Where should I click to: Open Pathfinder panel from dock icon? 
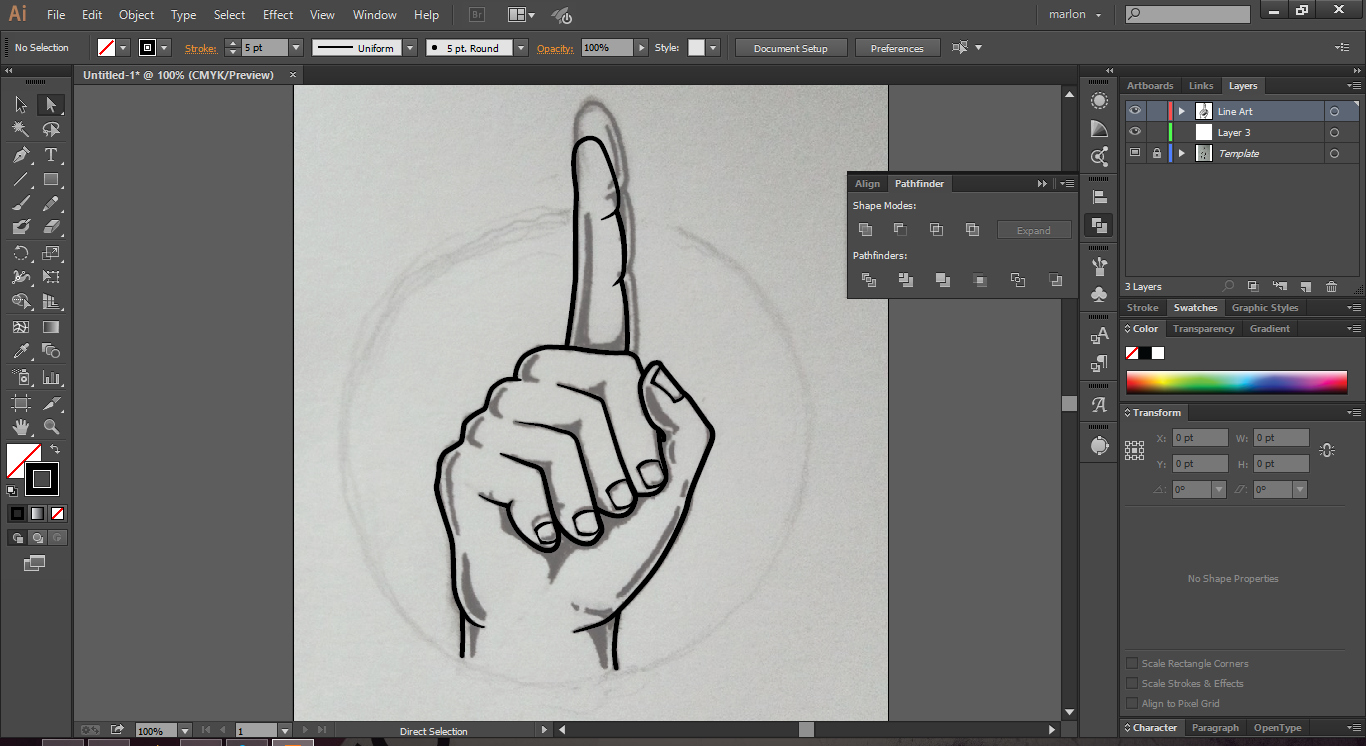[x=1099, y=226]
